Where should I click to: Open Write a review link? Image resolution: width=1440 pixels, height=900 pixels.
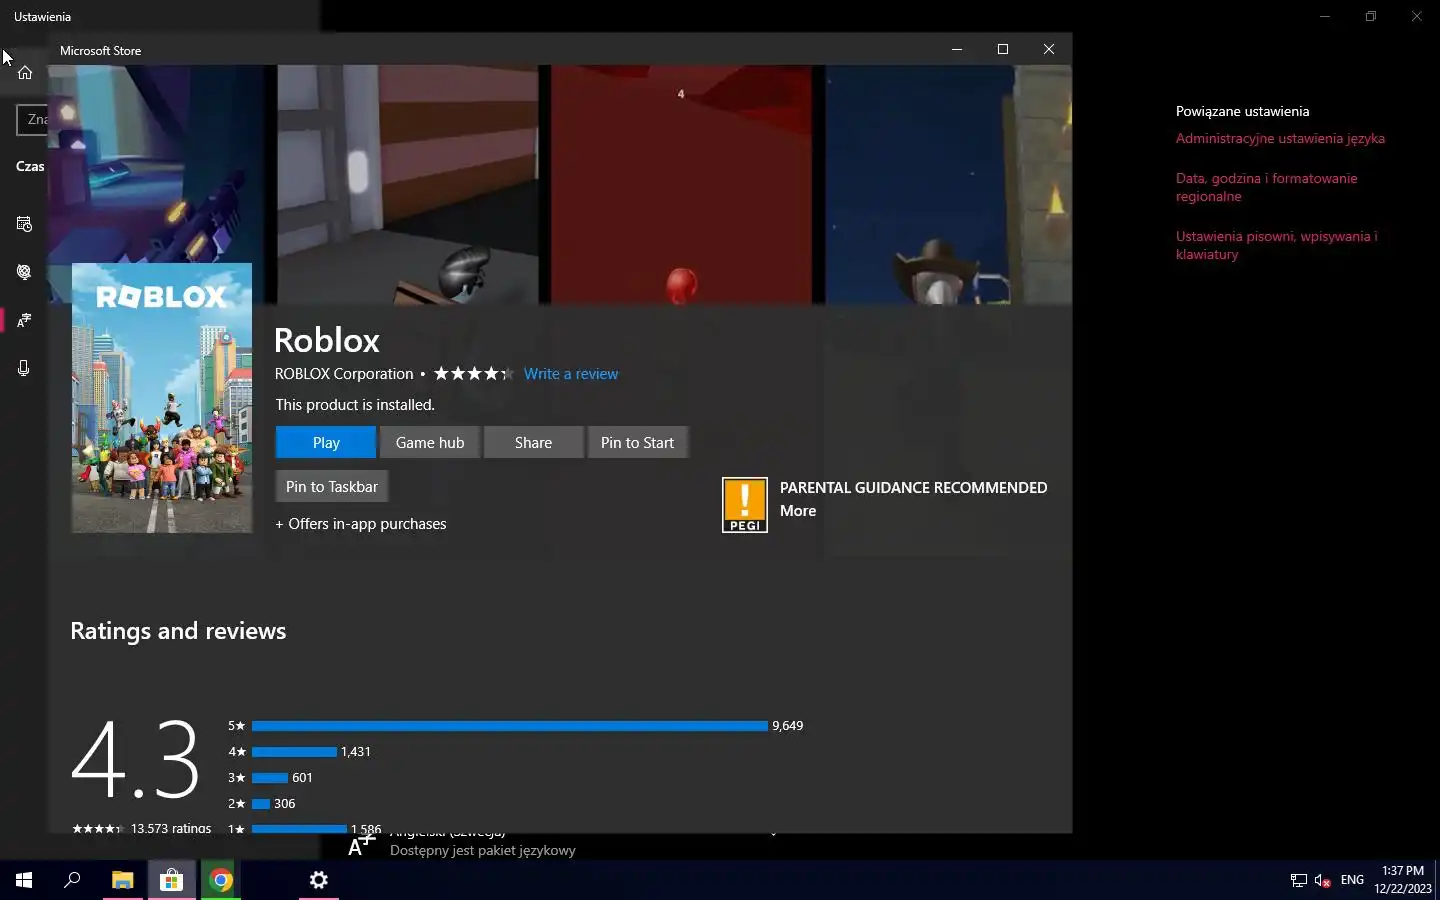pos(571,374)
